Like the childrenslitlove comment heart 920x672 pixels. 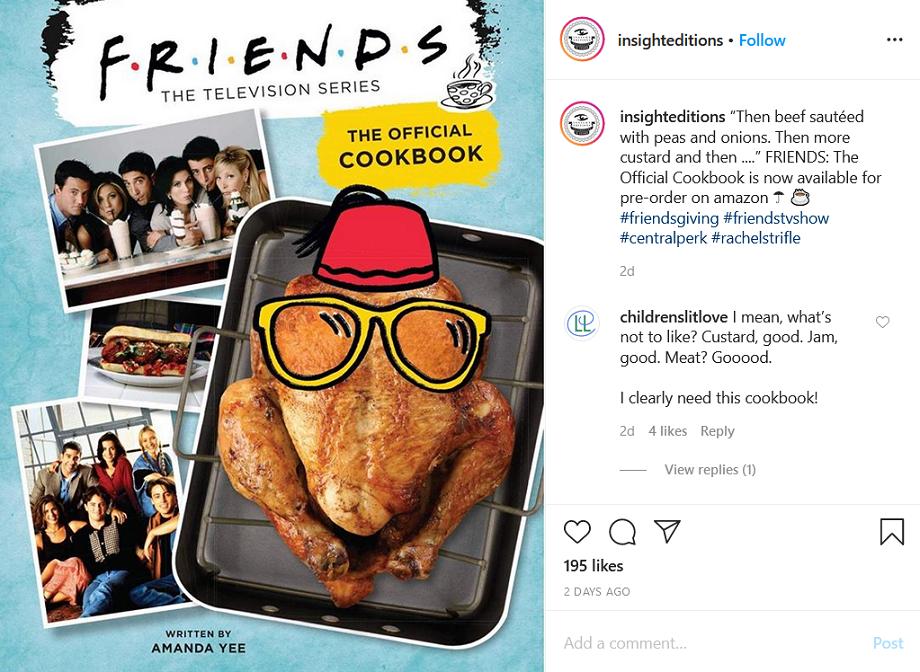[x=882, y=322]
